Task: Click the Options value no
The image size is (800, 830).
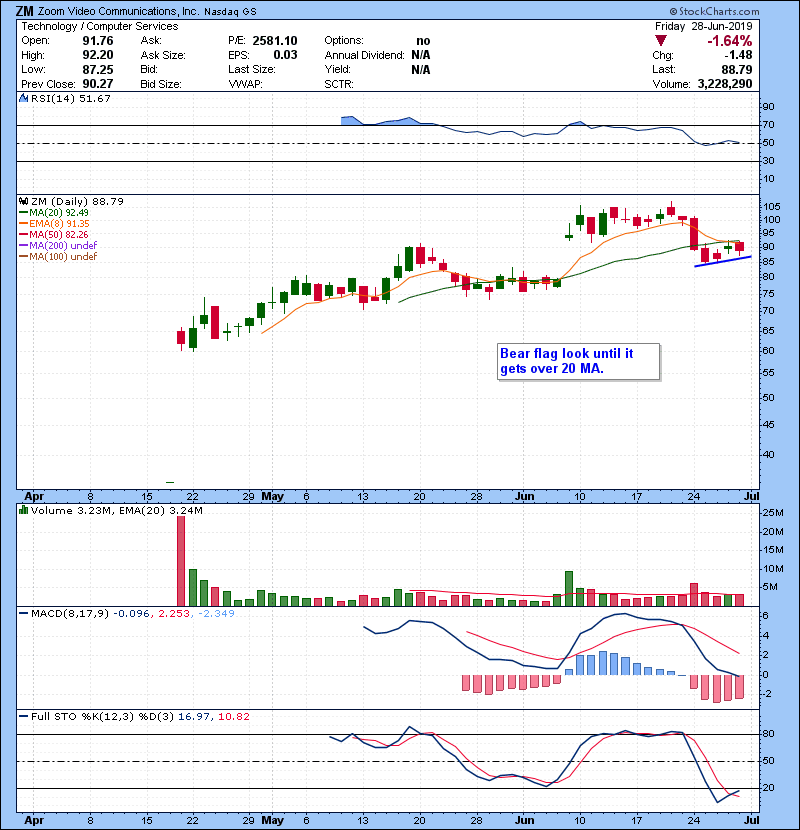Action: tap(423, 41)
